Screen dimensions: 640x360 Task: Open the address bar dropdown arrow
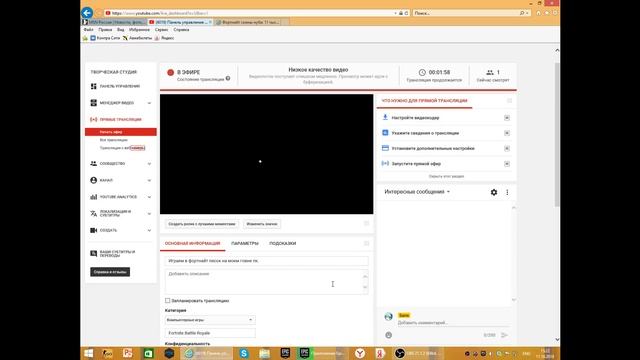click(395, 13)
